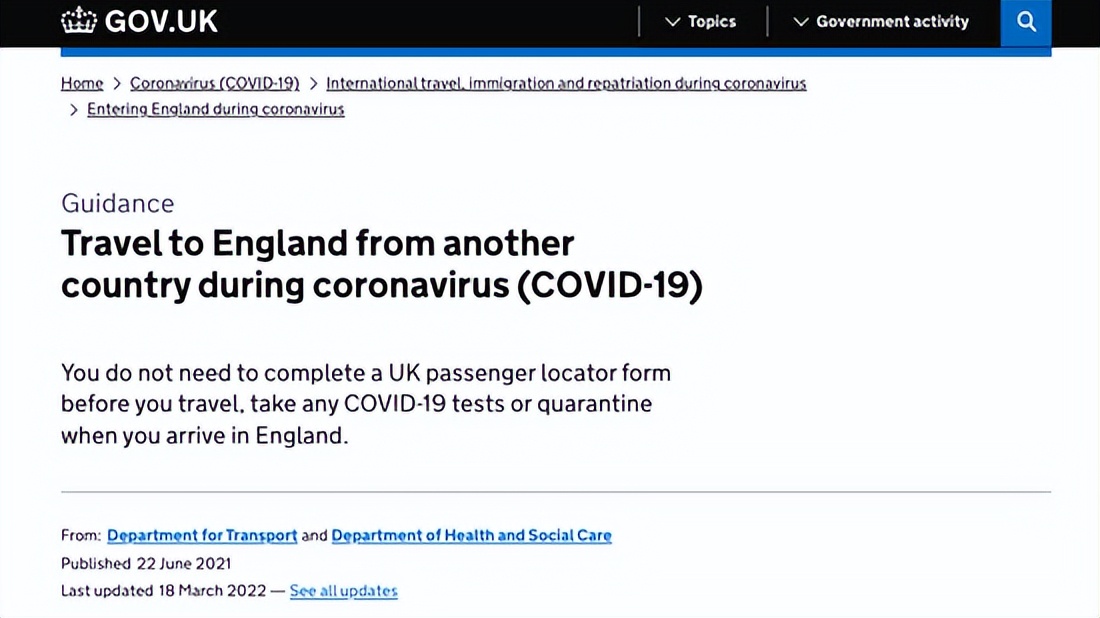Expand the chevron arrow beside Topics
Screen dimensions: 1100x618
[x=672, y=21]
